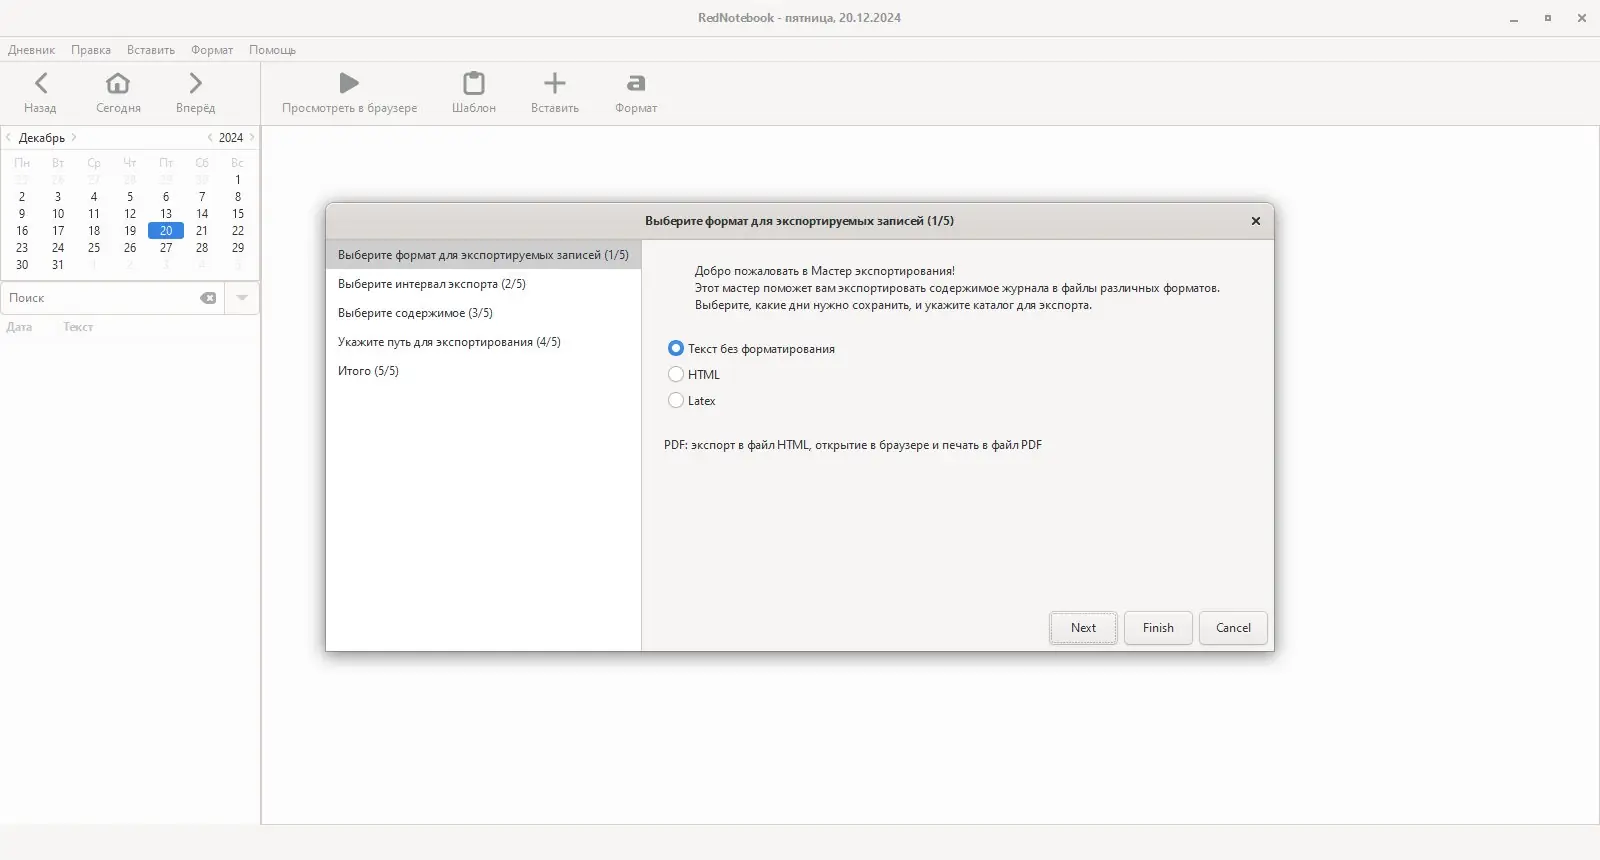The height and width of the screenshot is (860, 1600).
Task: Select step Выберите формат для экспортируемых записей (1/5)
Action: click(483, 255)
